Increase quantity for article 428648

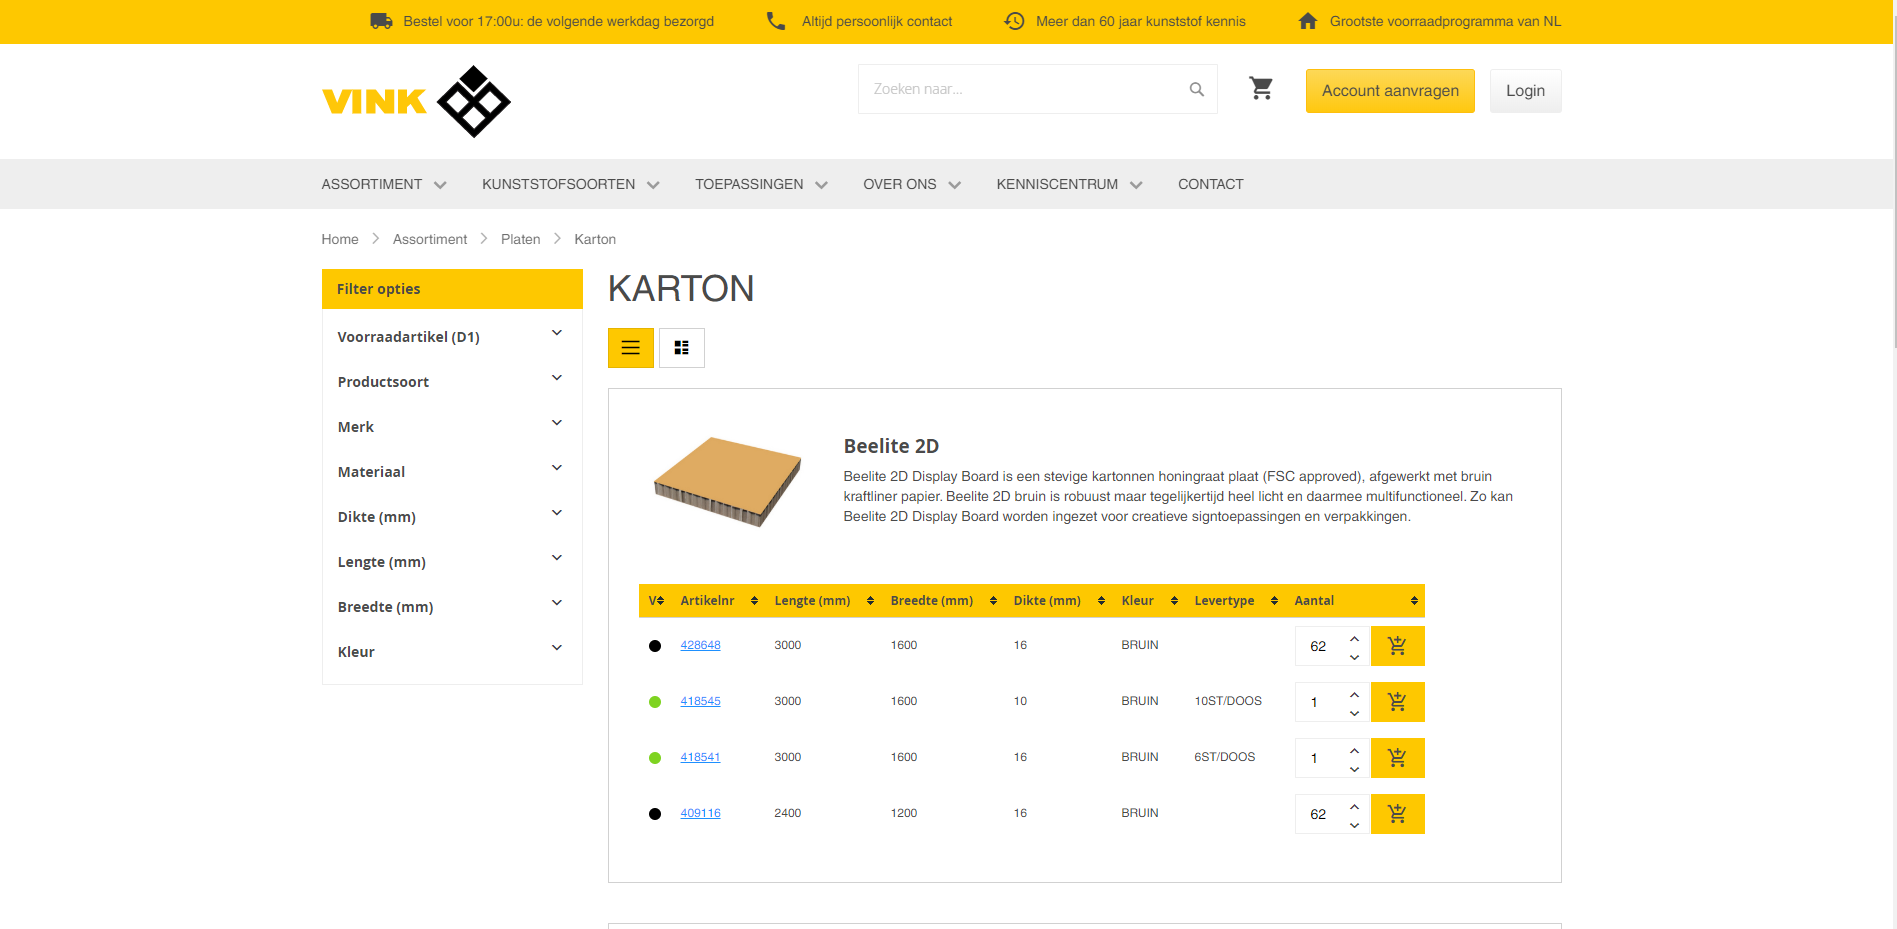tap(1354, 638)
